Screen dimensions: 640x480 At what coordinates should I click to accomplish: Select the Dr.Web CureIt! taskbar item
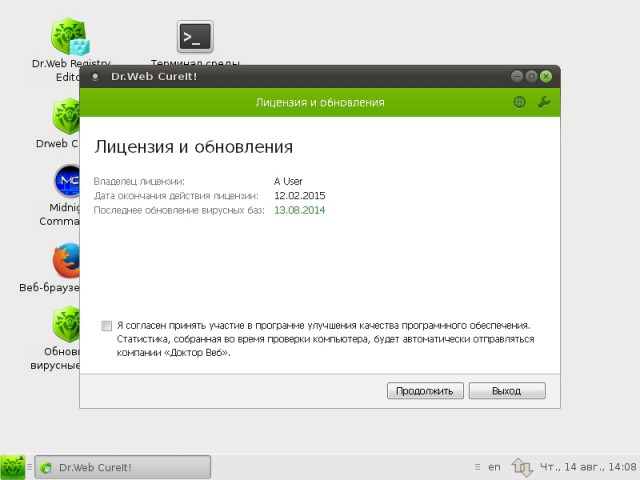point(123,467)
